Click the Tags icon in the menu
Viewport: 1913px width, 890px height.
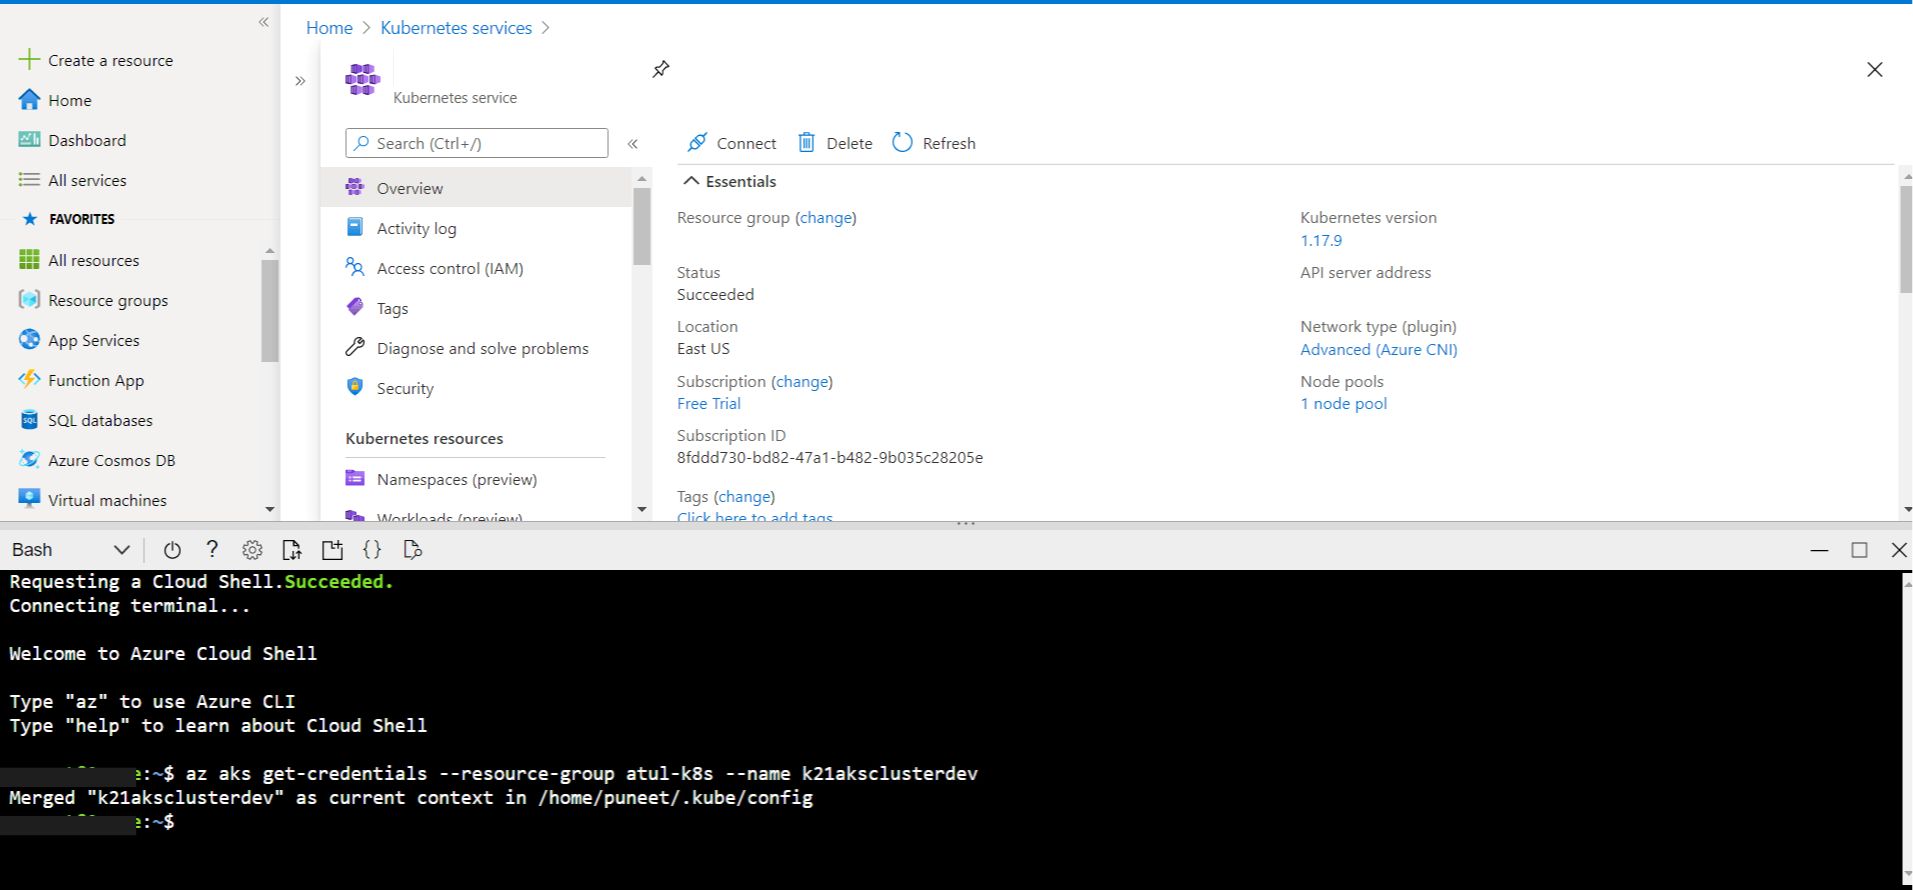coord(355,307)
